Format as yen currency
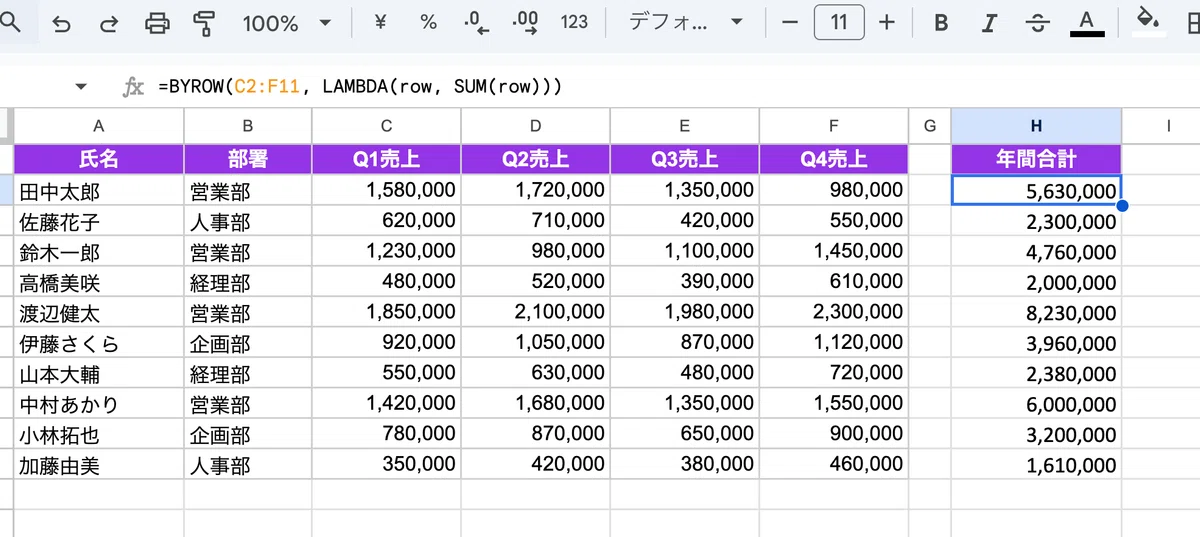This screenshot has height=537, width=1200. pyautogui.click(x=380, y=22)
